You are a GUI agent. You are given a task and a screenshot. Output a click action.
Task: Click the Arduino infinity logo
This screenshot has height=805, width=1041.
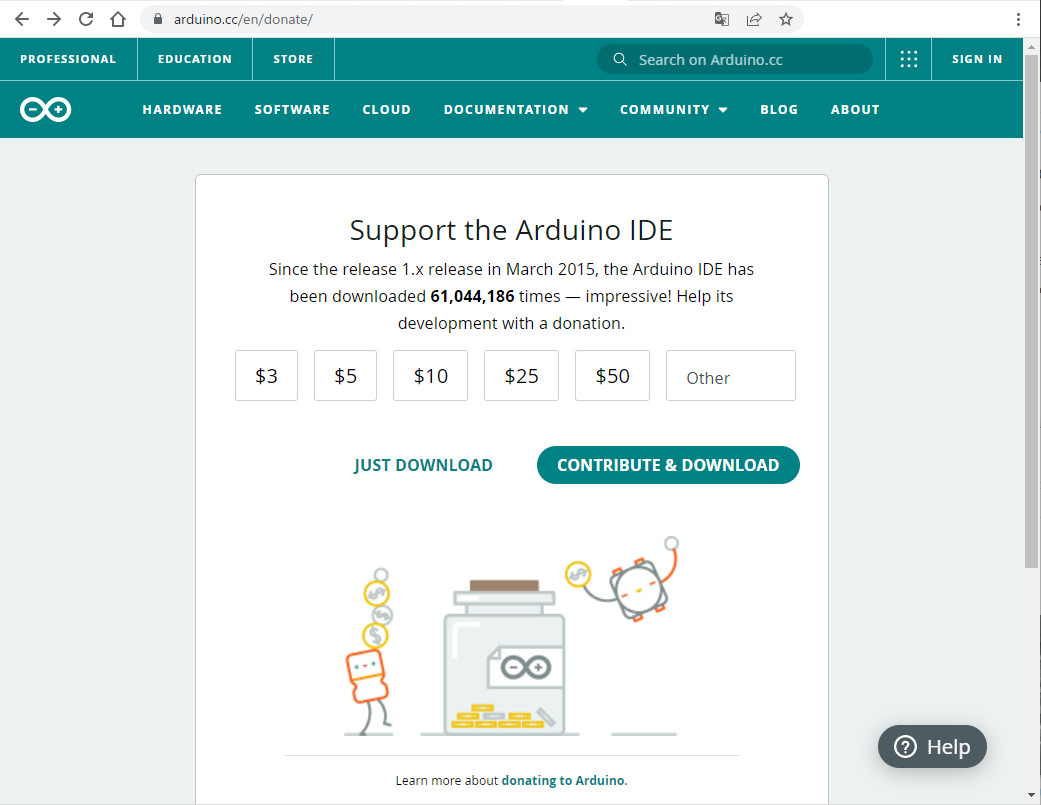45,110
